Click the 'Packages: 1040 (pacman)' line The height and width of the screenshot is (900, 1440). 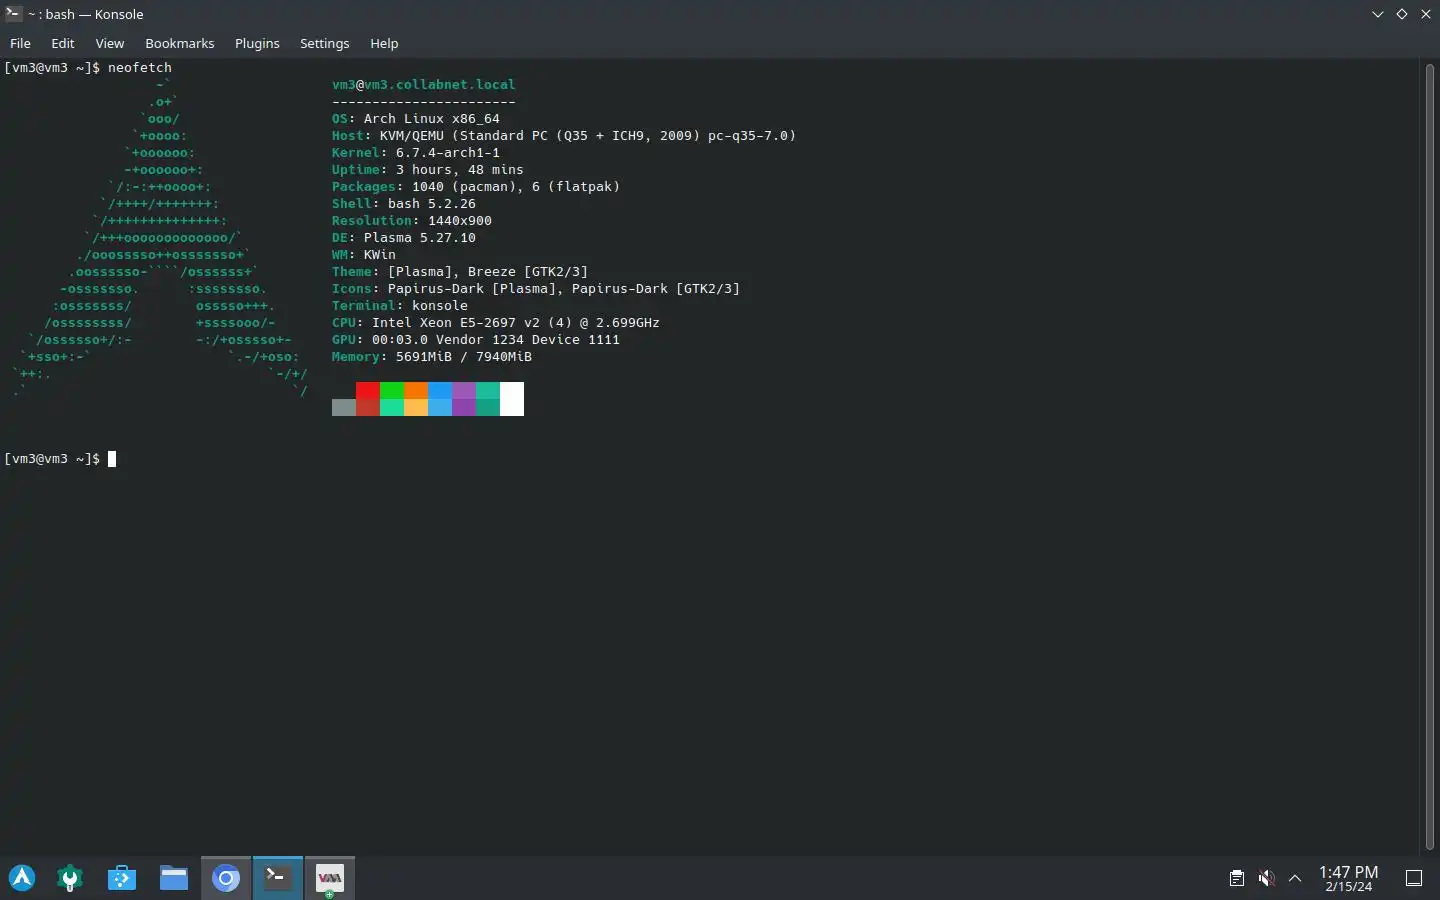(x=476, y=186)
